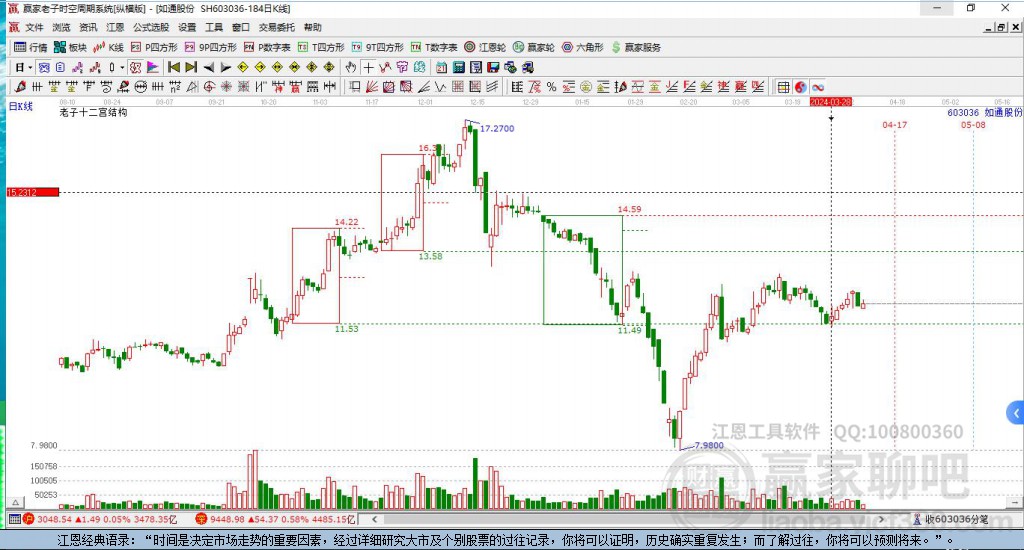Open the 公式选股 menu
1024x550 pixels.
[x=151, y=27]
